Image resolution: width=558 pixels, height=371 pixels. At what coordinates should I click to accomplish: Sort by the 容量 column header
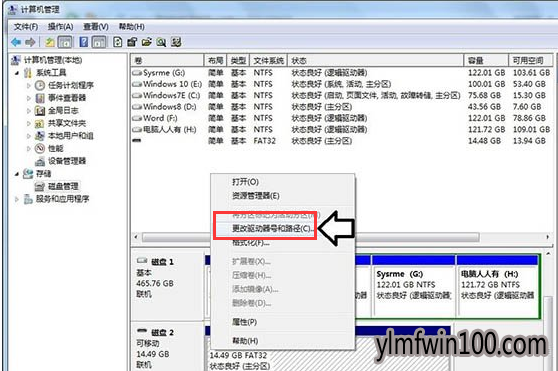pyautogui.click(x=486, y=60)
